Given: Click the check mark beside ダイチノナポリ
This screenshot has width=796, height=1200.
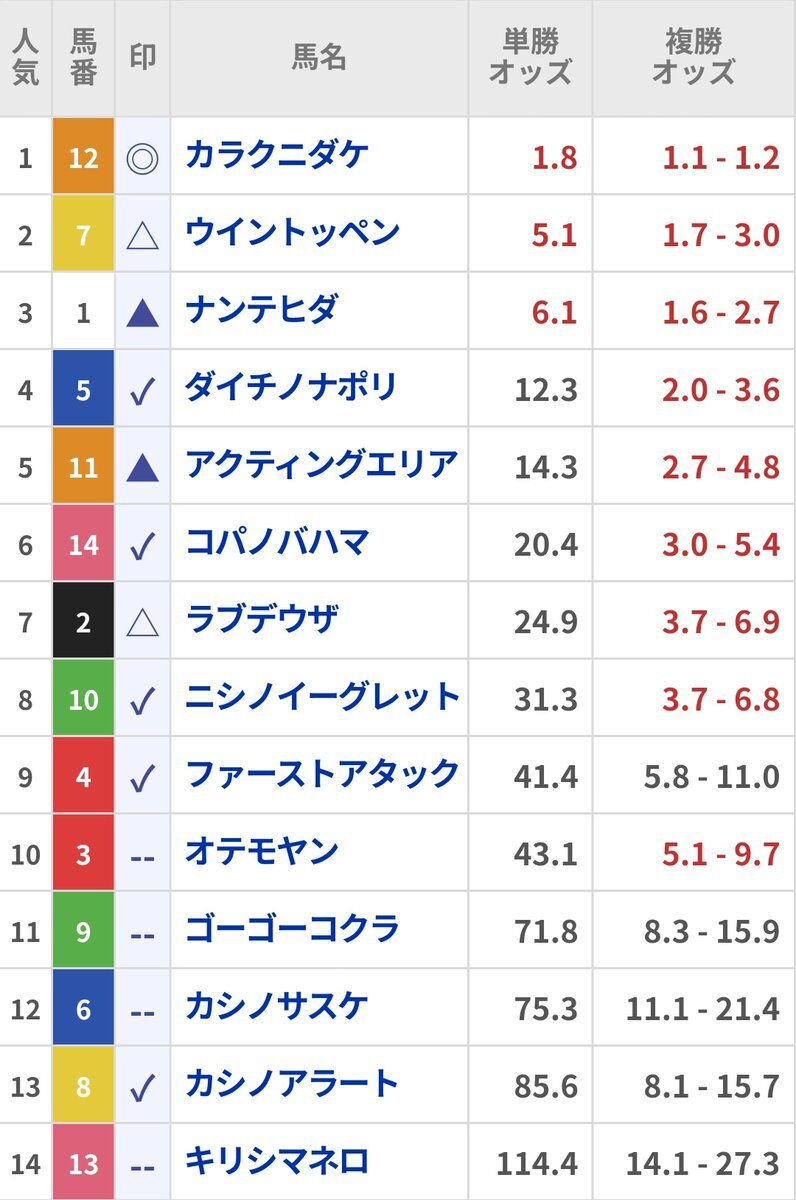Looking at the screenshot, I should click(143, 390).
